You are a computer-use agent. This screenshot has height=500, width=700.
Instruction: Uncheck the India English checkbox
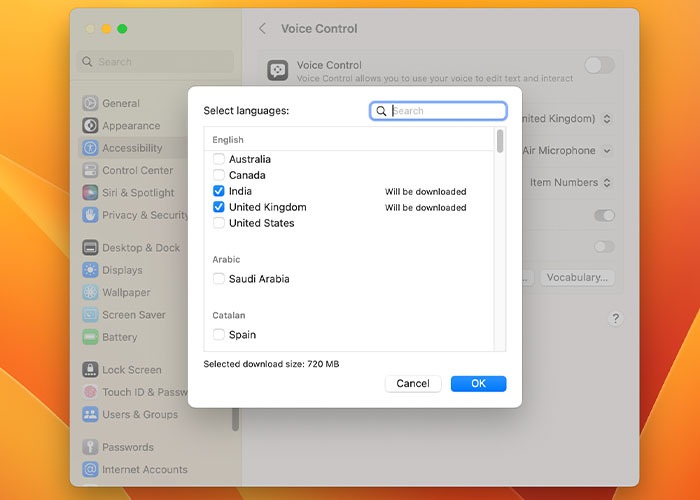pyautogui.click(x=219, y=191)
